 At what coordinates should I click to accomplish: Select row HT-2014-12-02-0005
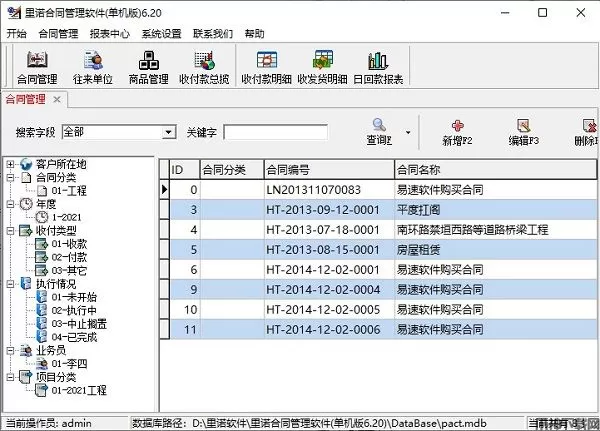tap(383, 309)
